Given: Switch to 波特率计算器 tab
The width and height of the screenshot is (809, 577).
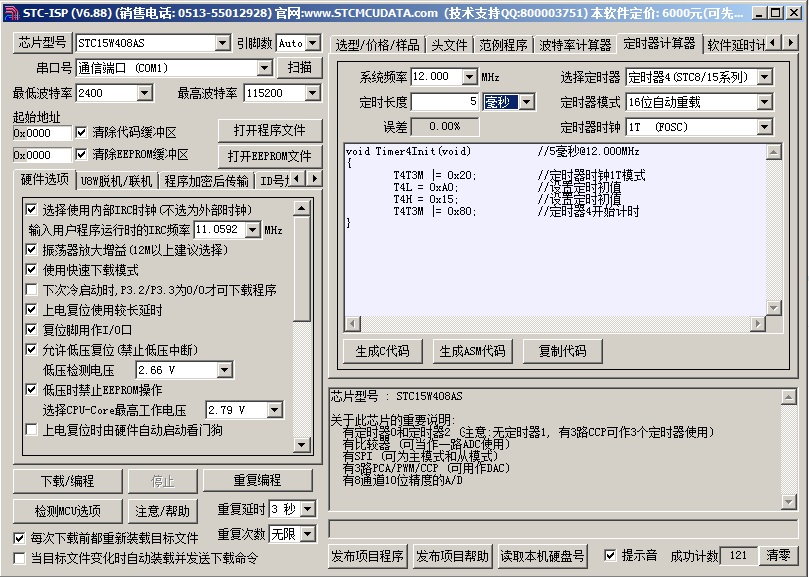Looking at the screenshot, I should point(575,45).
